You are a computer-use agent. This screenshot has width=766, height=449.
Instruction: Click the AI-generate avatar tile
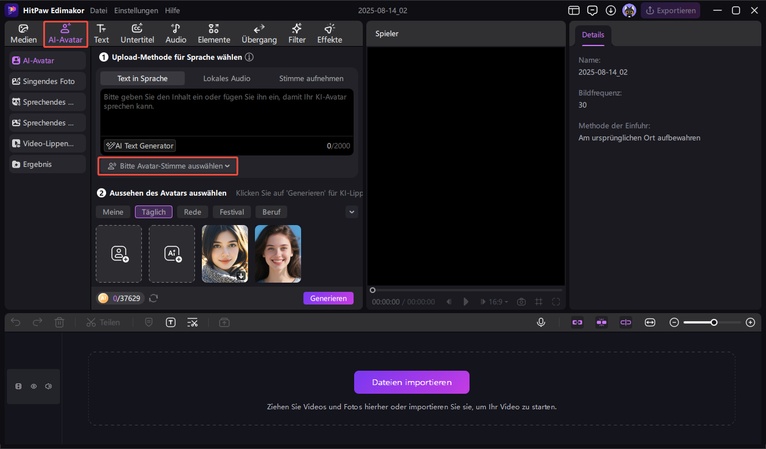point(172,254)
